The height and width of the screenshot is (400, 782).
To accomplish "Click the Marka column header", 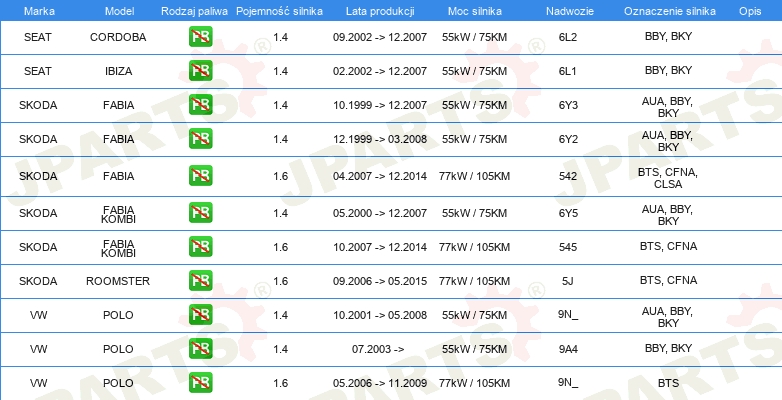I will (x=38, y=11).
